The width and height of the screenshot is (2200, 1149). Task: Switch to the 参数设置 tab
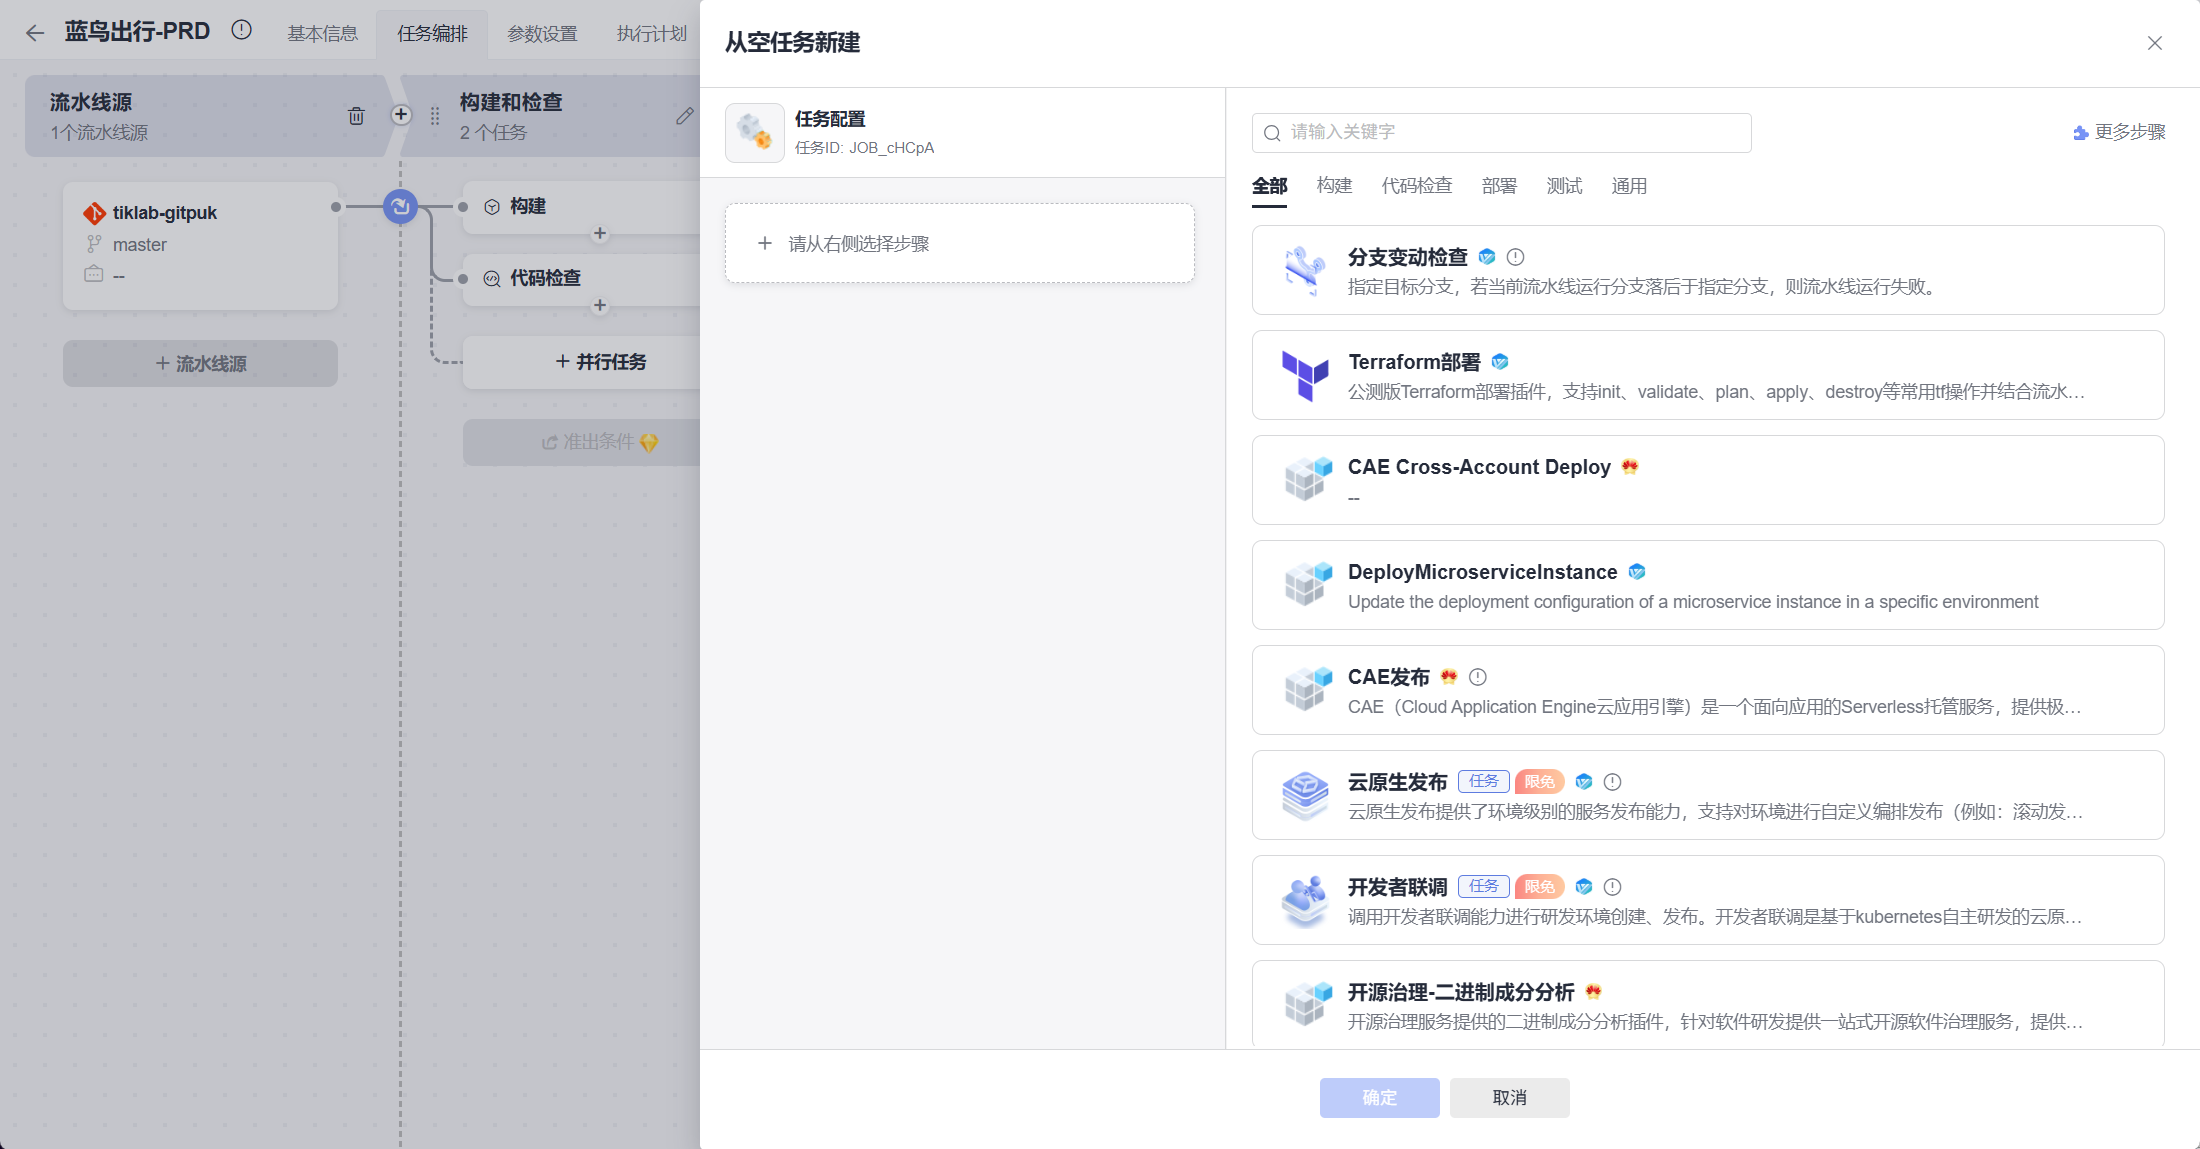(541, 32)
